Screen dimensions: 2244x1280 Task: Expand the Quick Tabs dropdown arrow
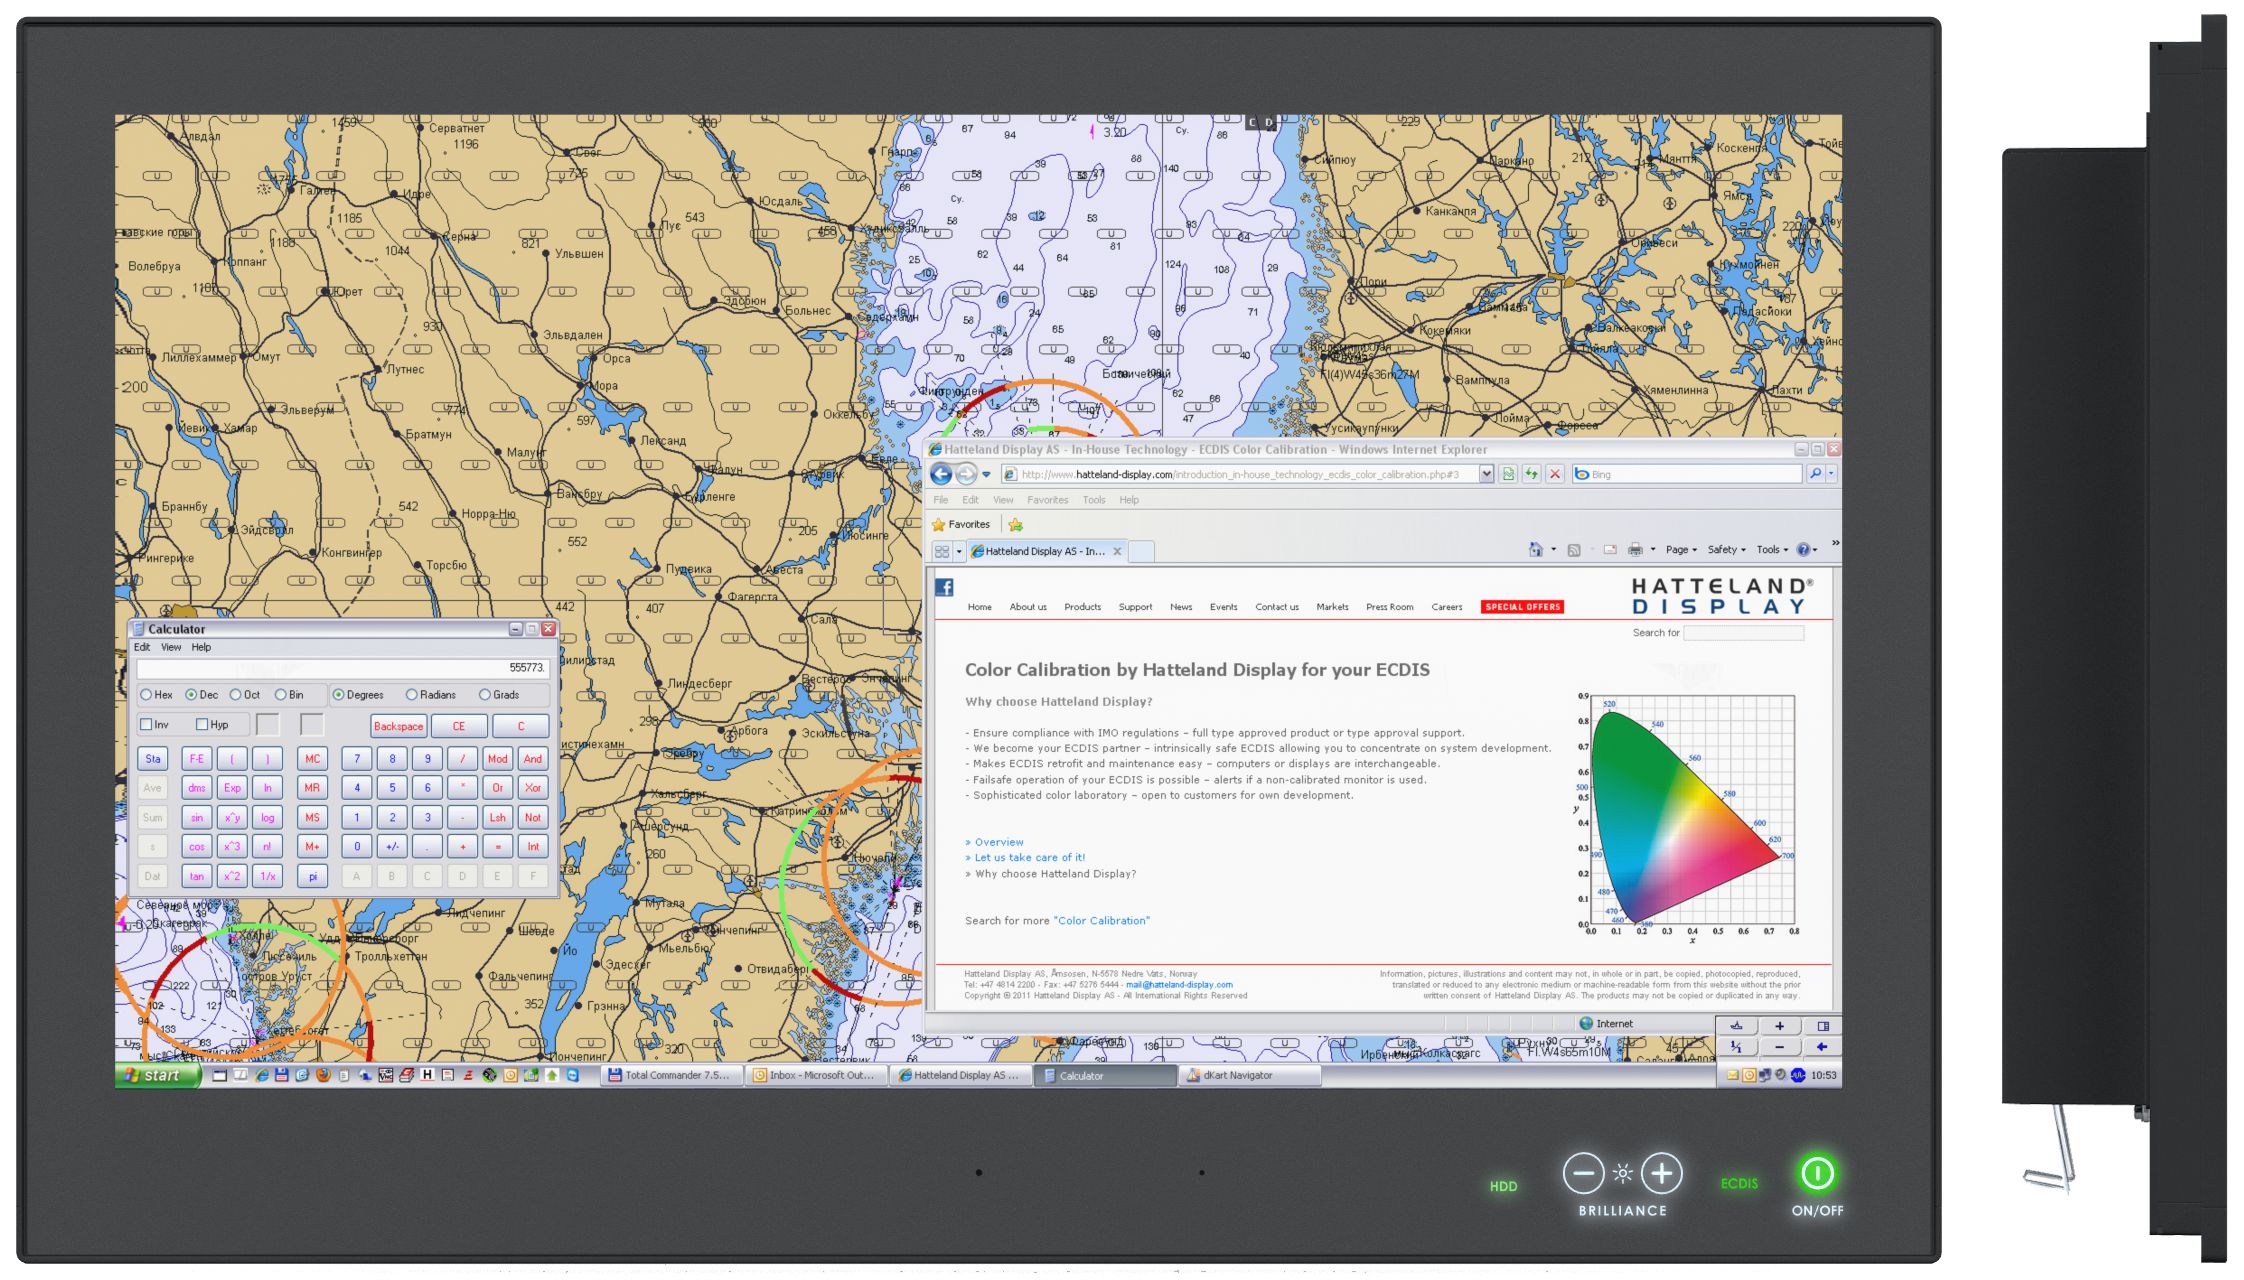click(x=959, y=551)
